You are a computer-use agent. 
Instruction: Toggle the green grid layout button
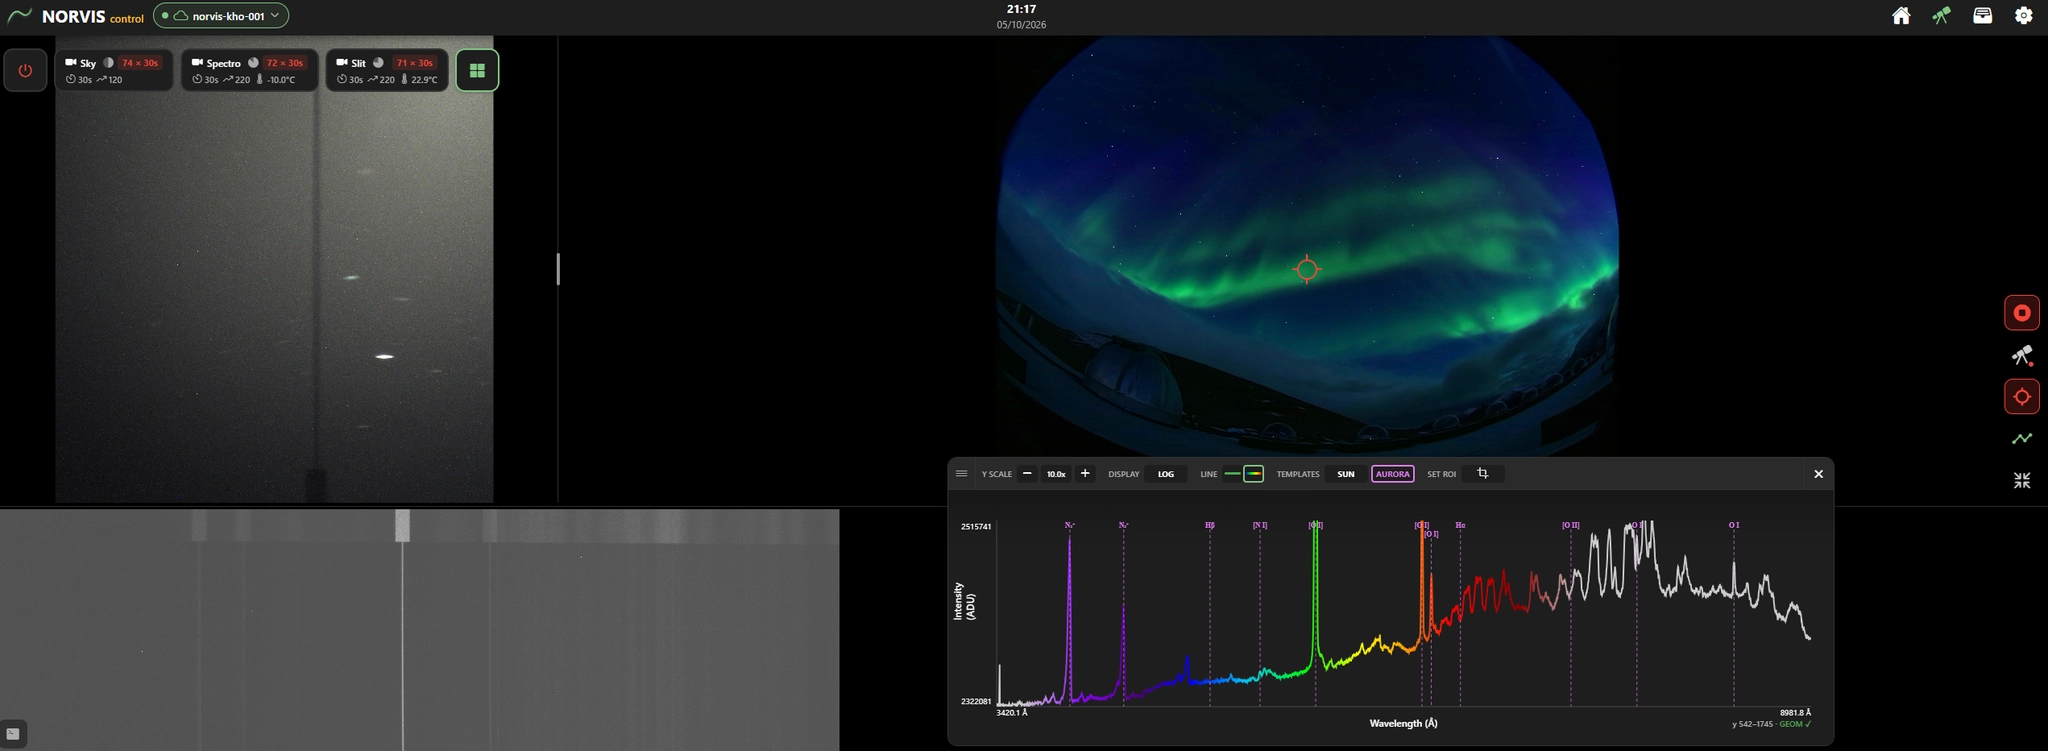pos(477,71)
